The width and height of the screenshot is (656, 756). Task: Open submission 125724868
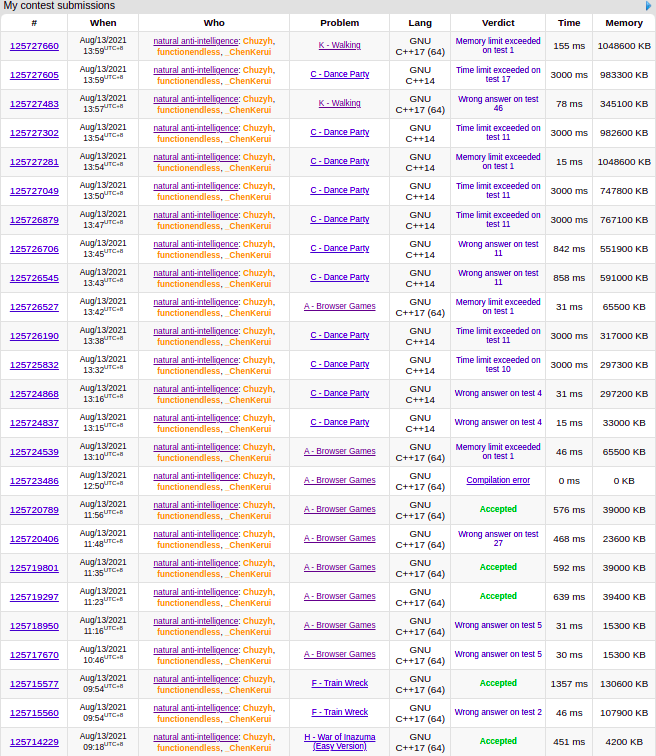click(x=34, y=394)
